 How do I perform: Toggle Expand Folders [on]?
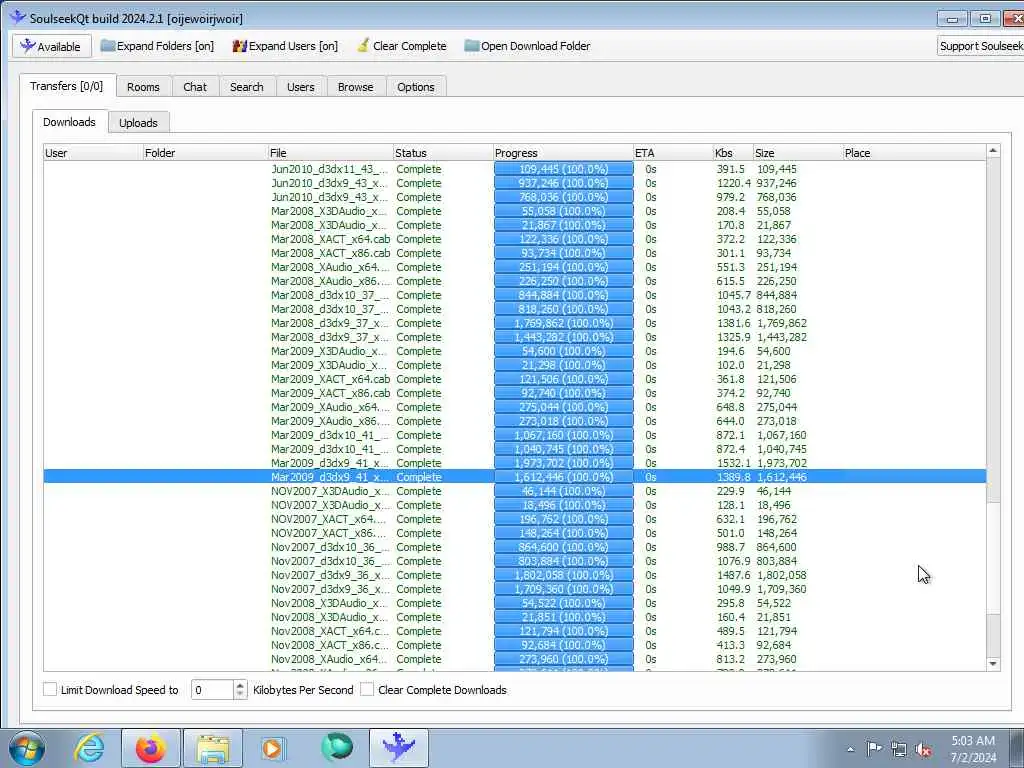click(157, 46)
